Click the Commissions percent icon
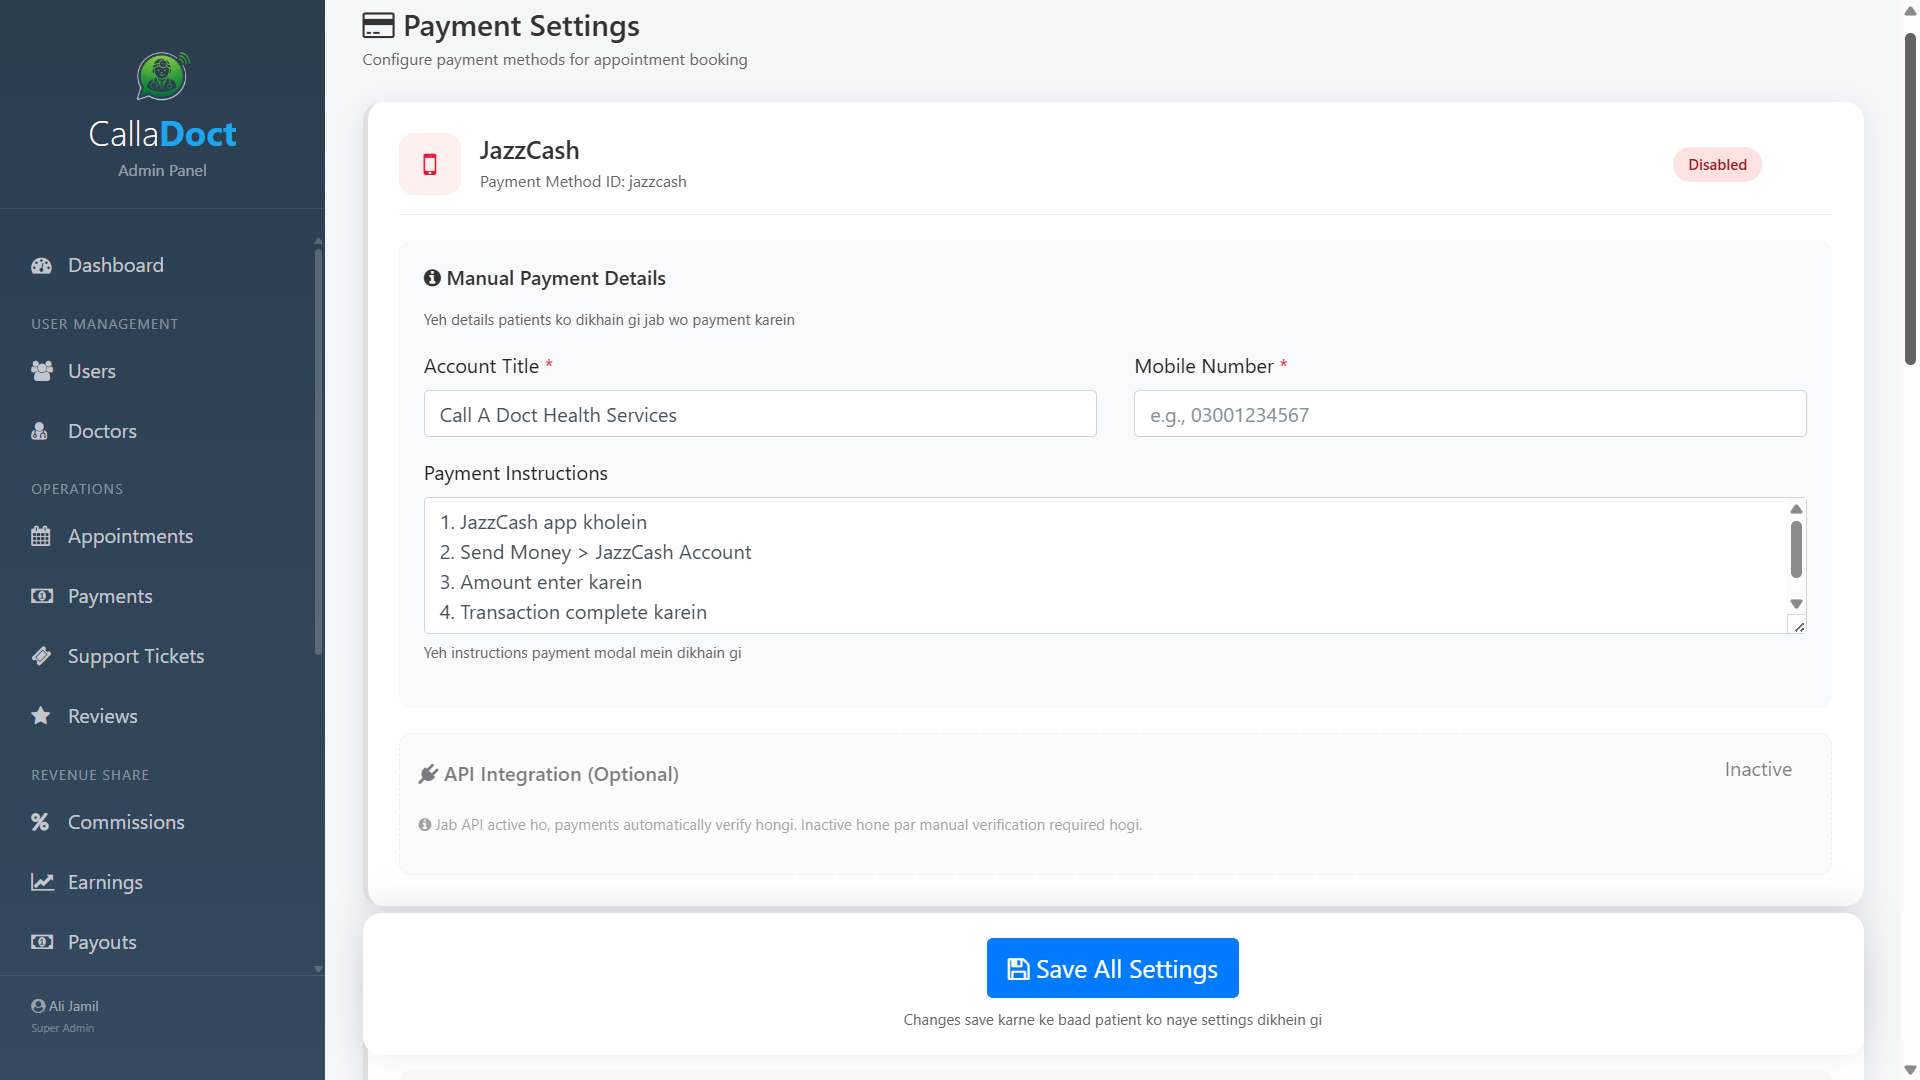Screen dimensions: 1920x1080 [x=40, y=823]
